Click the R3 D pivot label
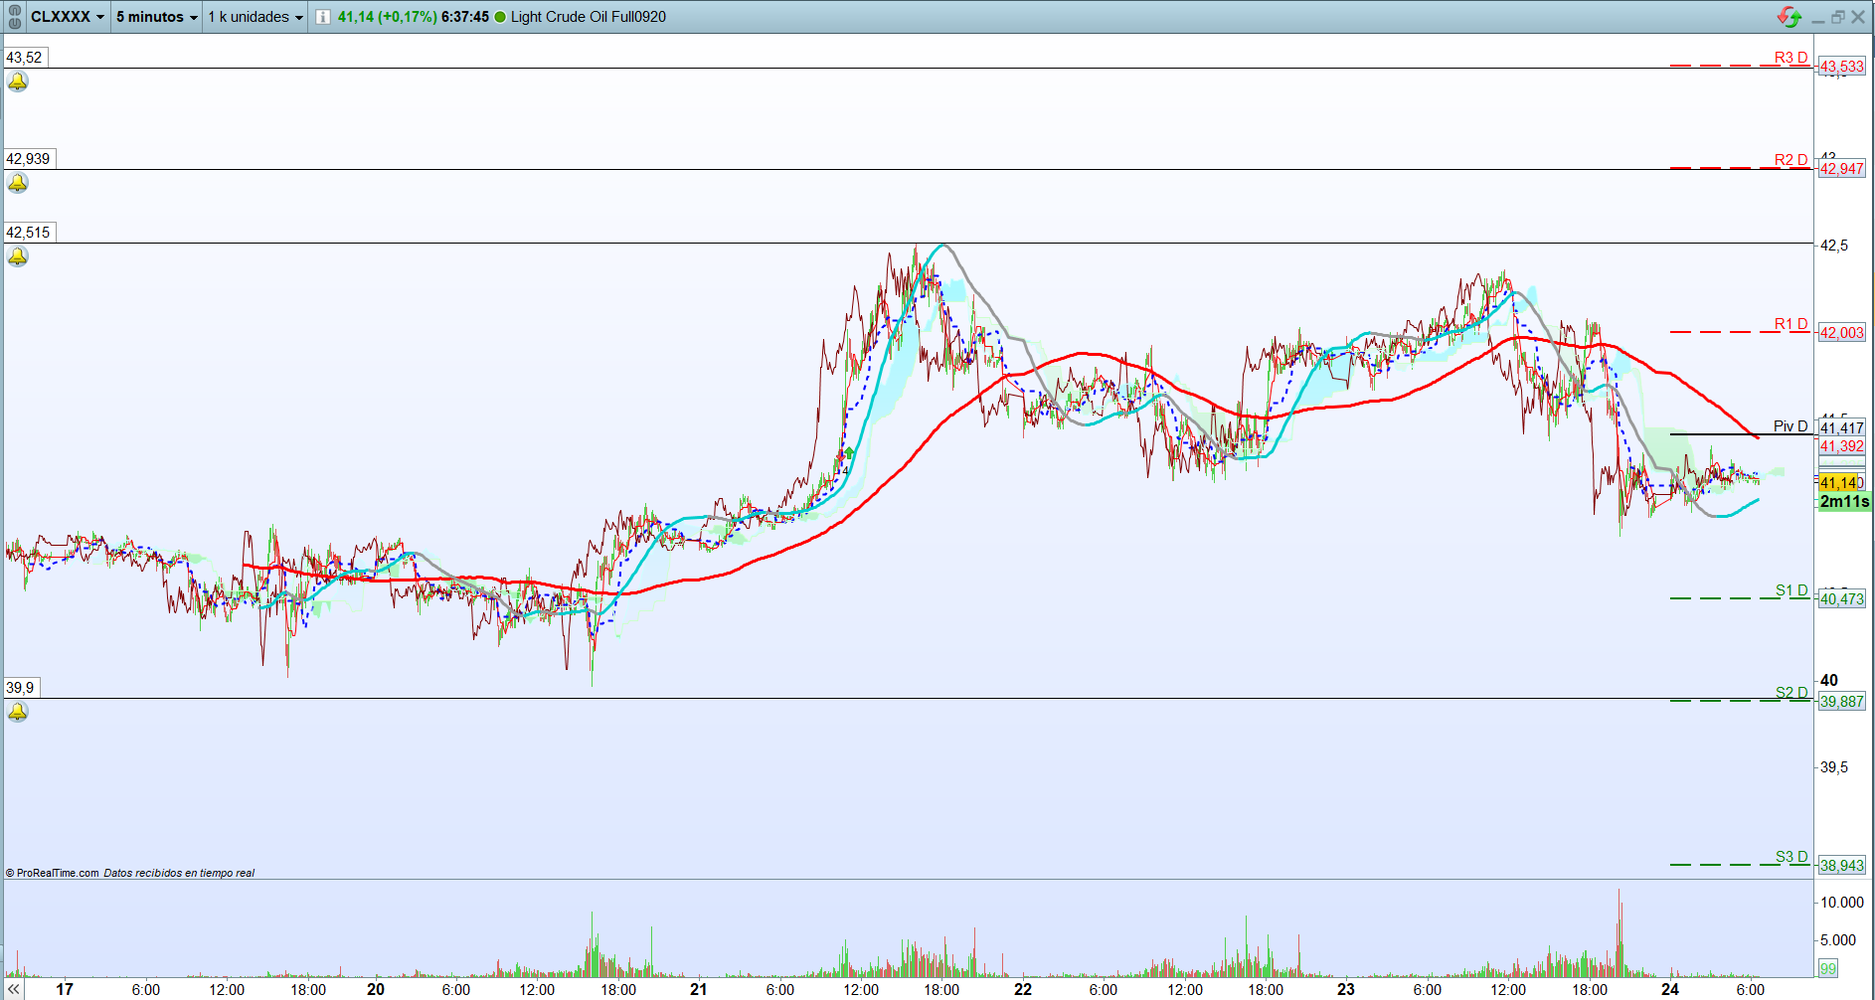Screen dimensions: 1875x1000 click(1791, 58)
